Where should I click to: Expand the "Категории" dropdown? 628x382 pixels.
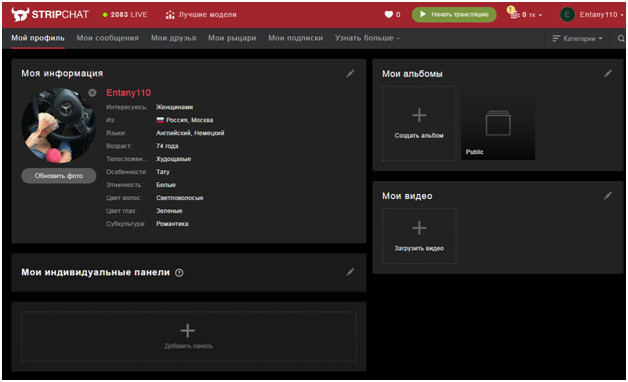(577, 38)
